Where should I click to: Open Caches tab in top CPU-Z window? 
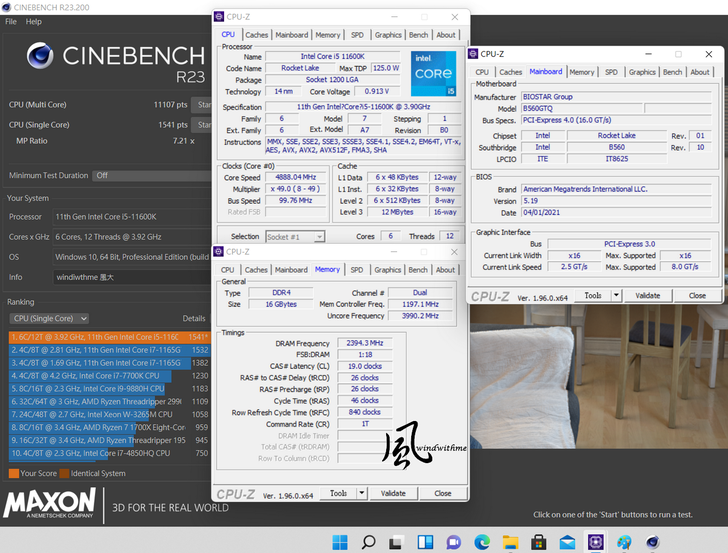(257, 35)
